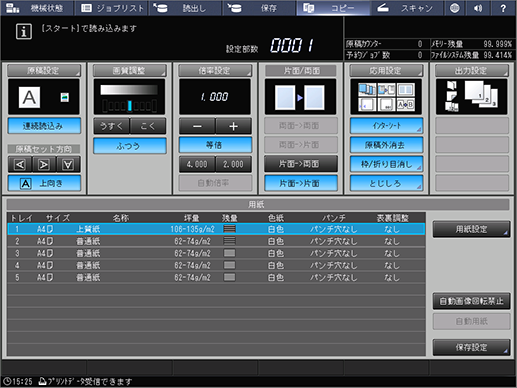The width and height of the screenshot is (517, 388).
Task: Toggle 連続読込み continuous scan
Action: click(x=44, y=126)
